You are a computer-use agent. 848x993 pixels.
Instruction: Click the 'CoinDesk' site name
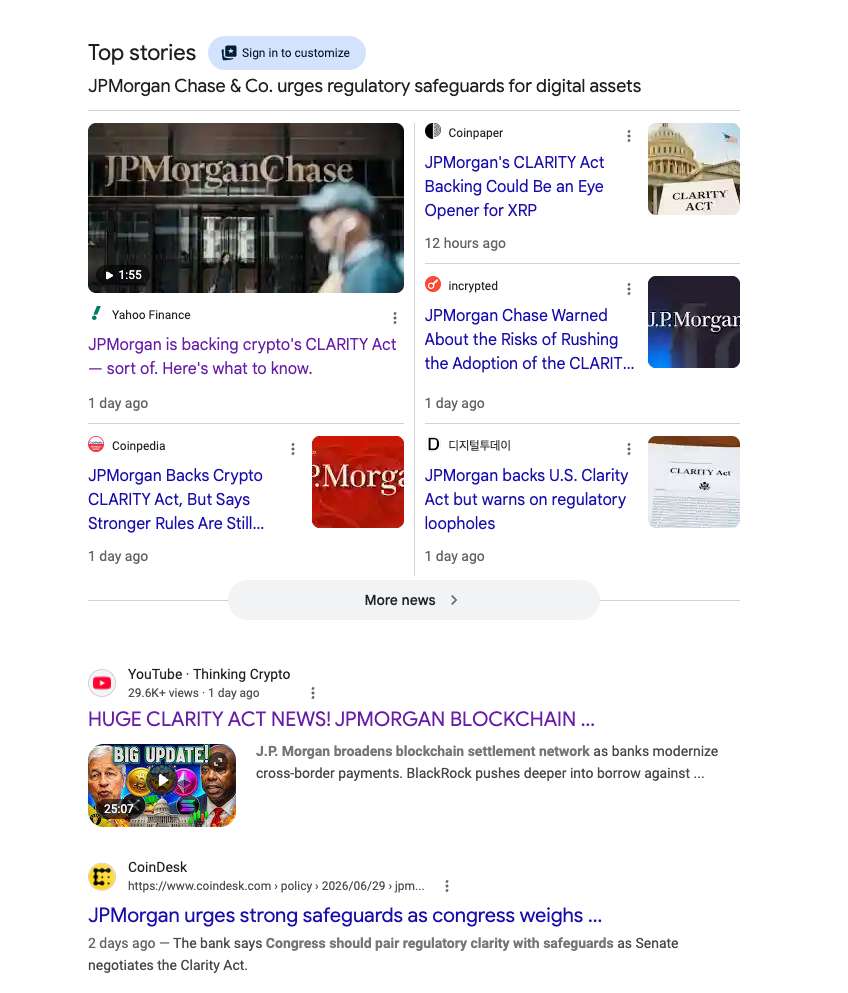tap(158, 867)
